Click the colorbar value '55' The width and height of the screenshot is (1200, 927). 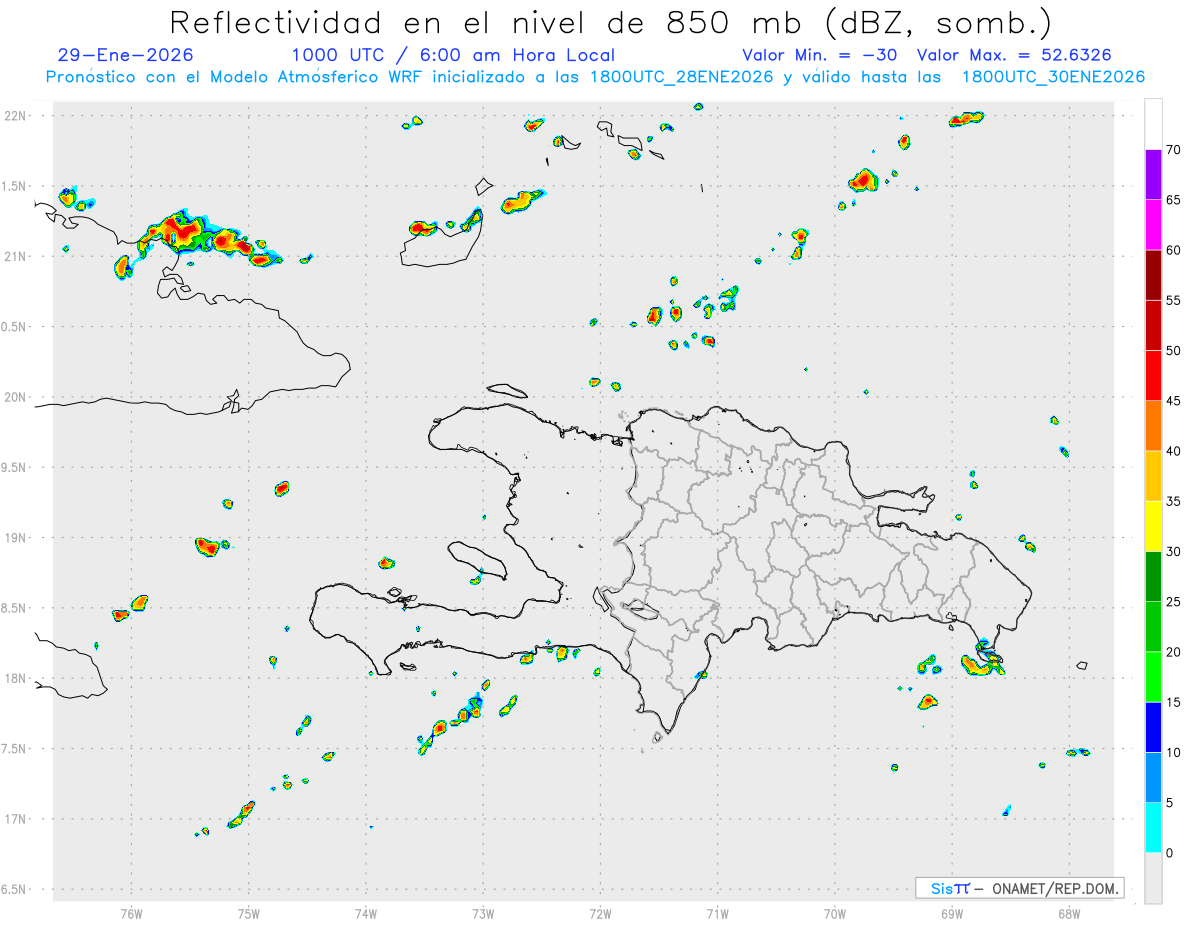pyautogui.click(x=1174, y=301)
